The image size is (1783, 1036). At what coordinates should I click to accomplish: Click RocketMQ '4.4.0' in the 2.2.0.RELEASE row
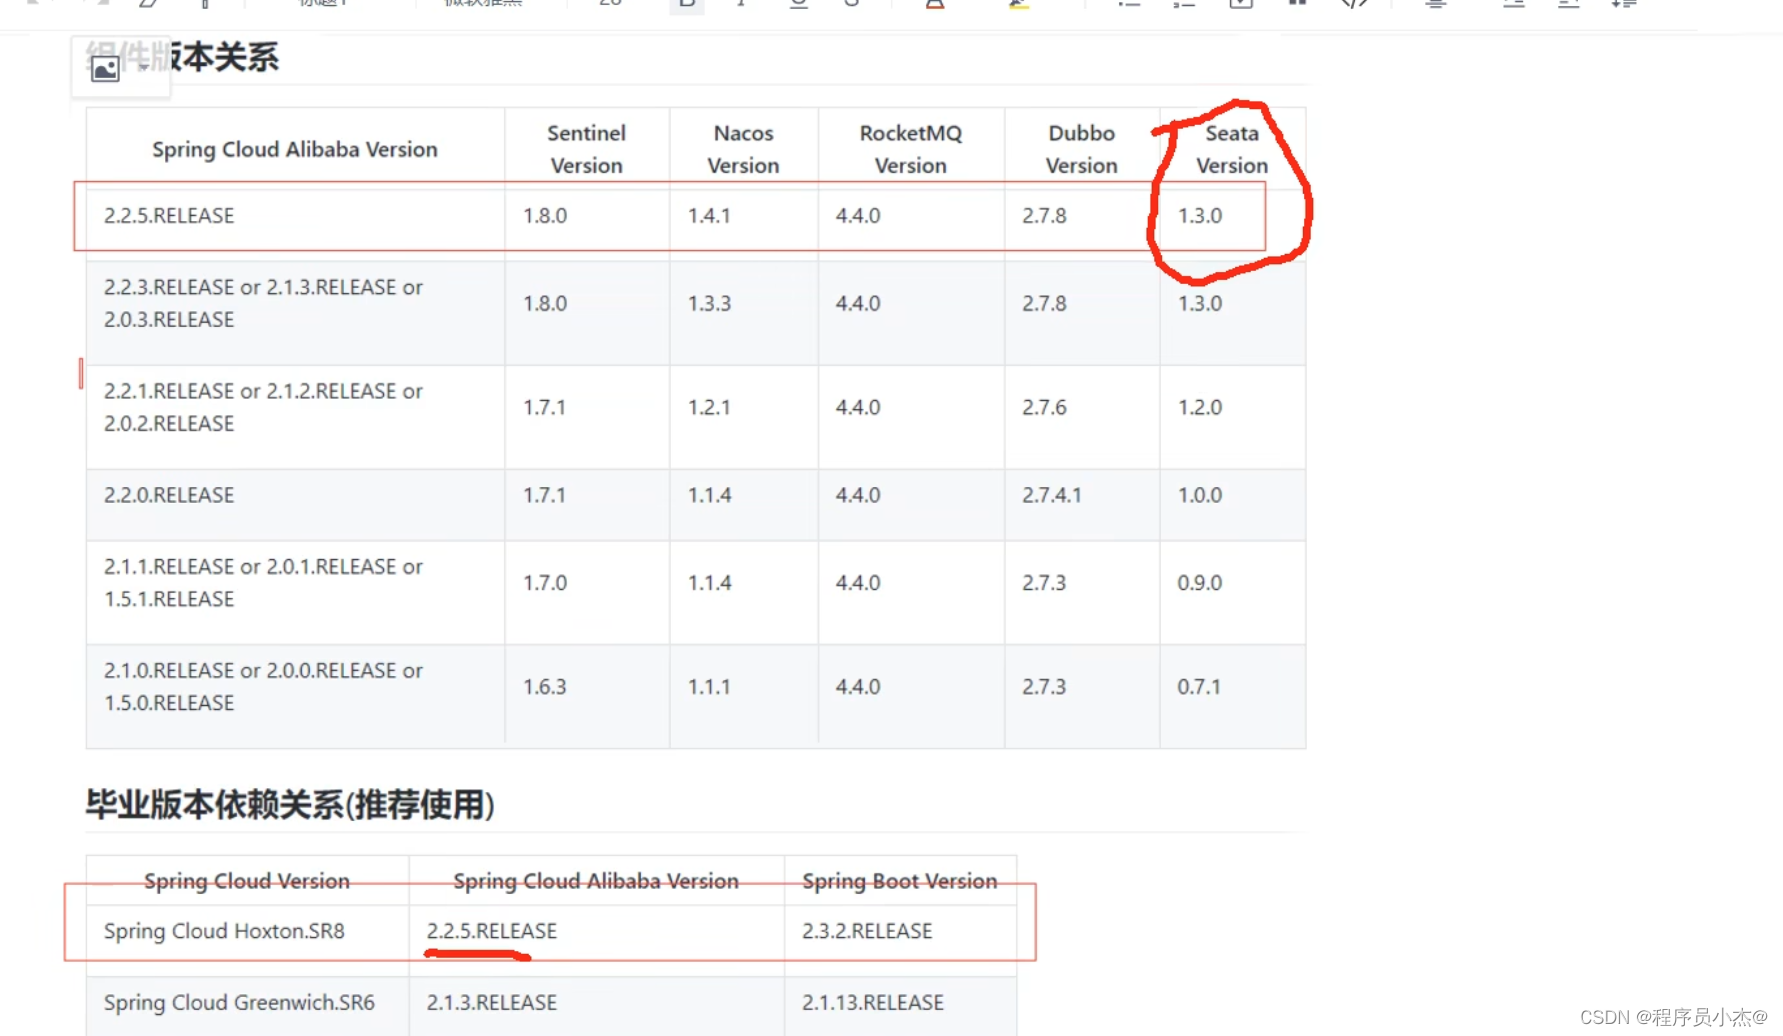pos(858,495)
